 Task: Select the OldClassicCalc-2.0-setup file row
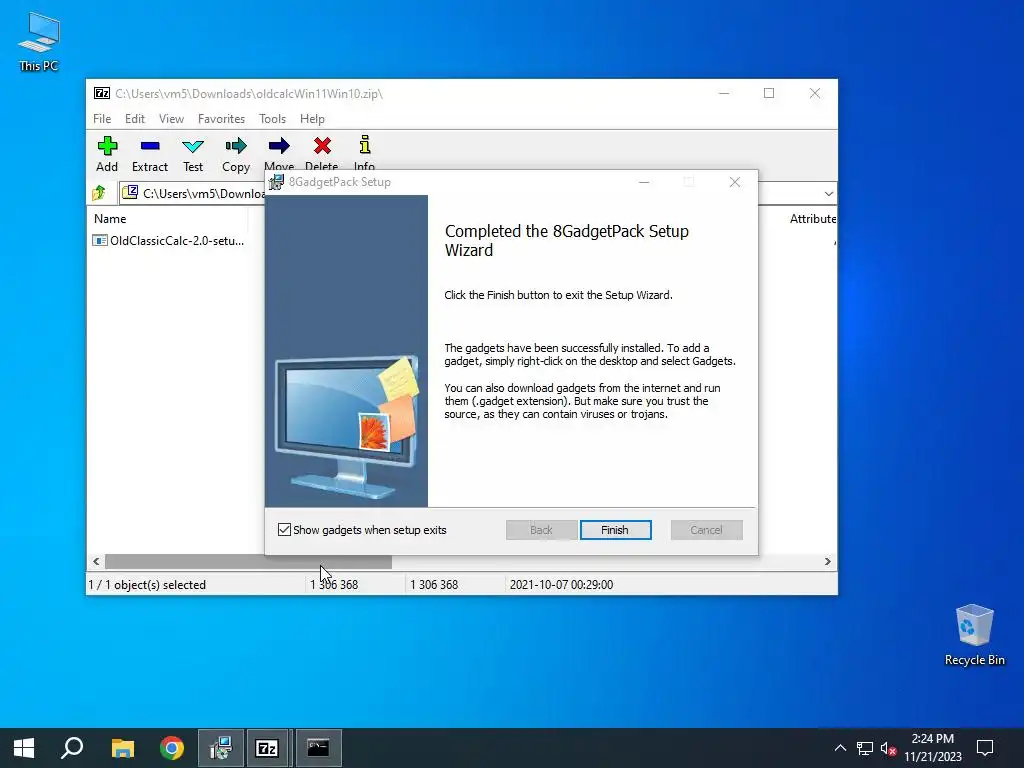pyautogui.click(x=168, y=240)
